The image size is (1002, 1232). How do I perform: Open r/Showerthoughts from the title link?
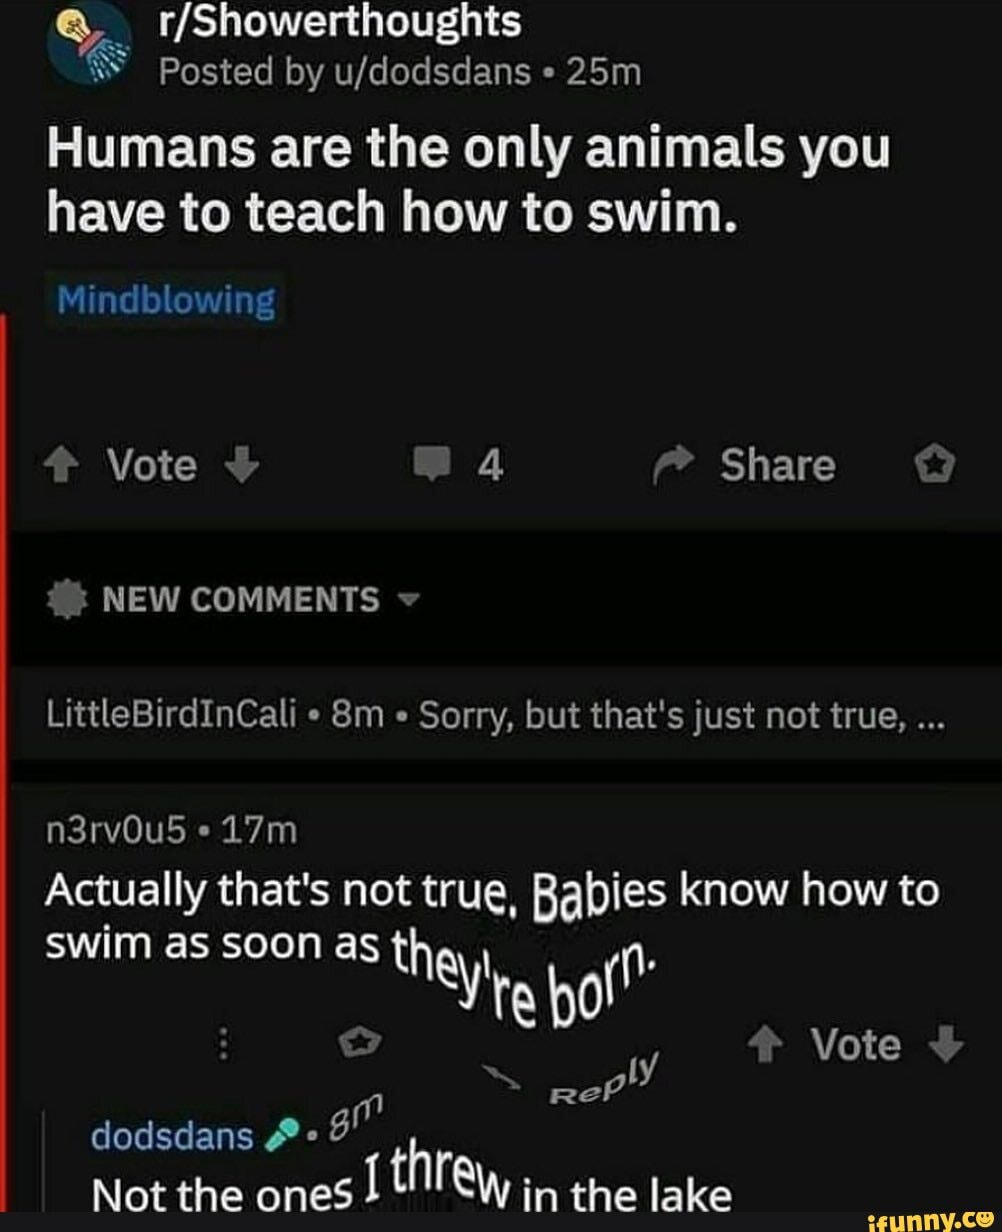pos(340,25)
